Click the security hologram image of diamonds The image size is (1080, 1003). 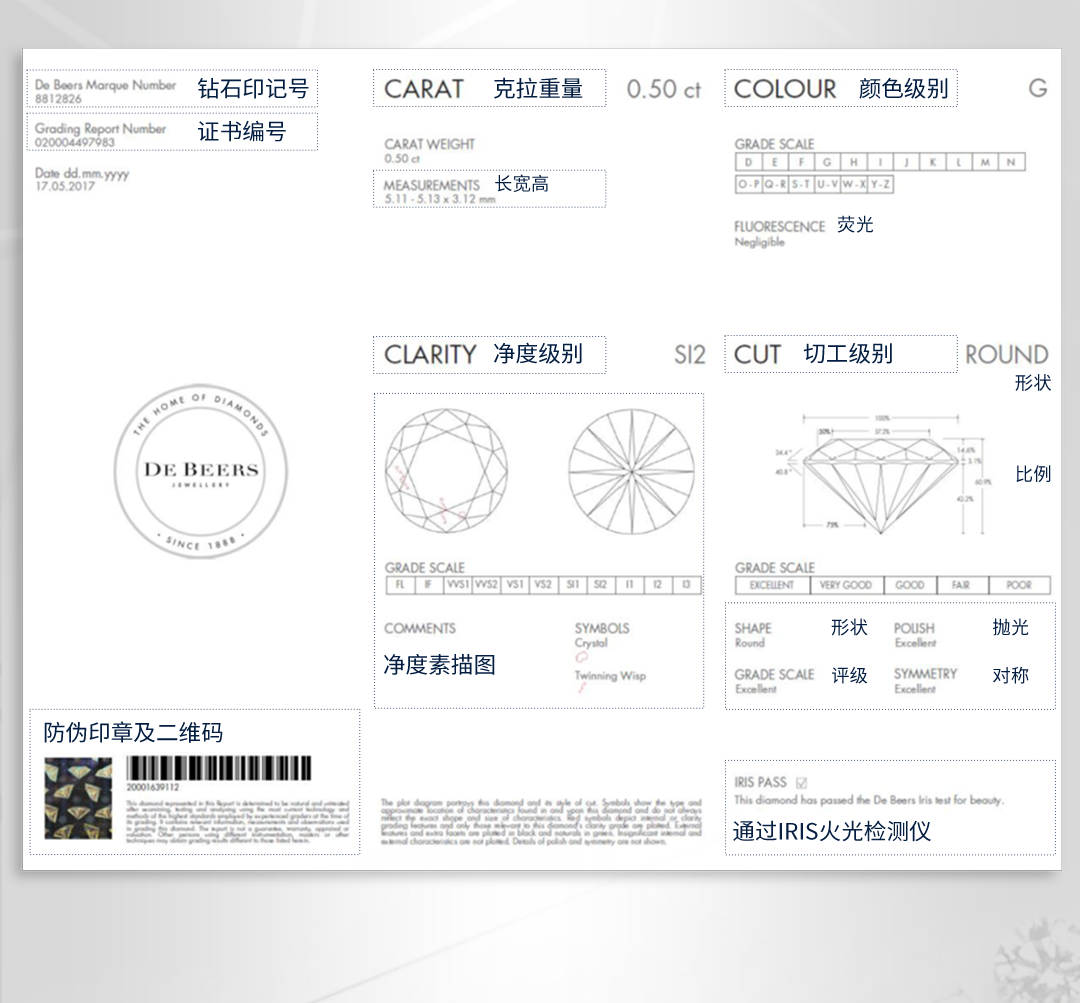[78, 798]
